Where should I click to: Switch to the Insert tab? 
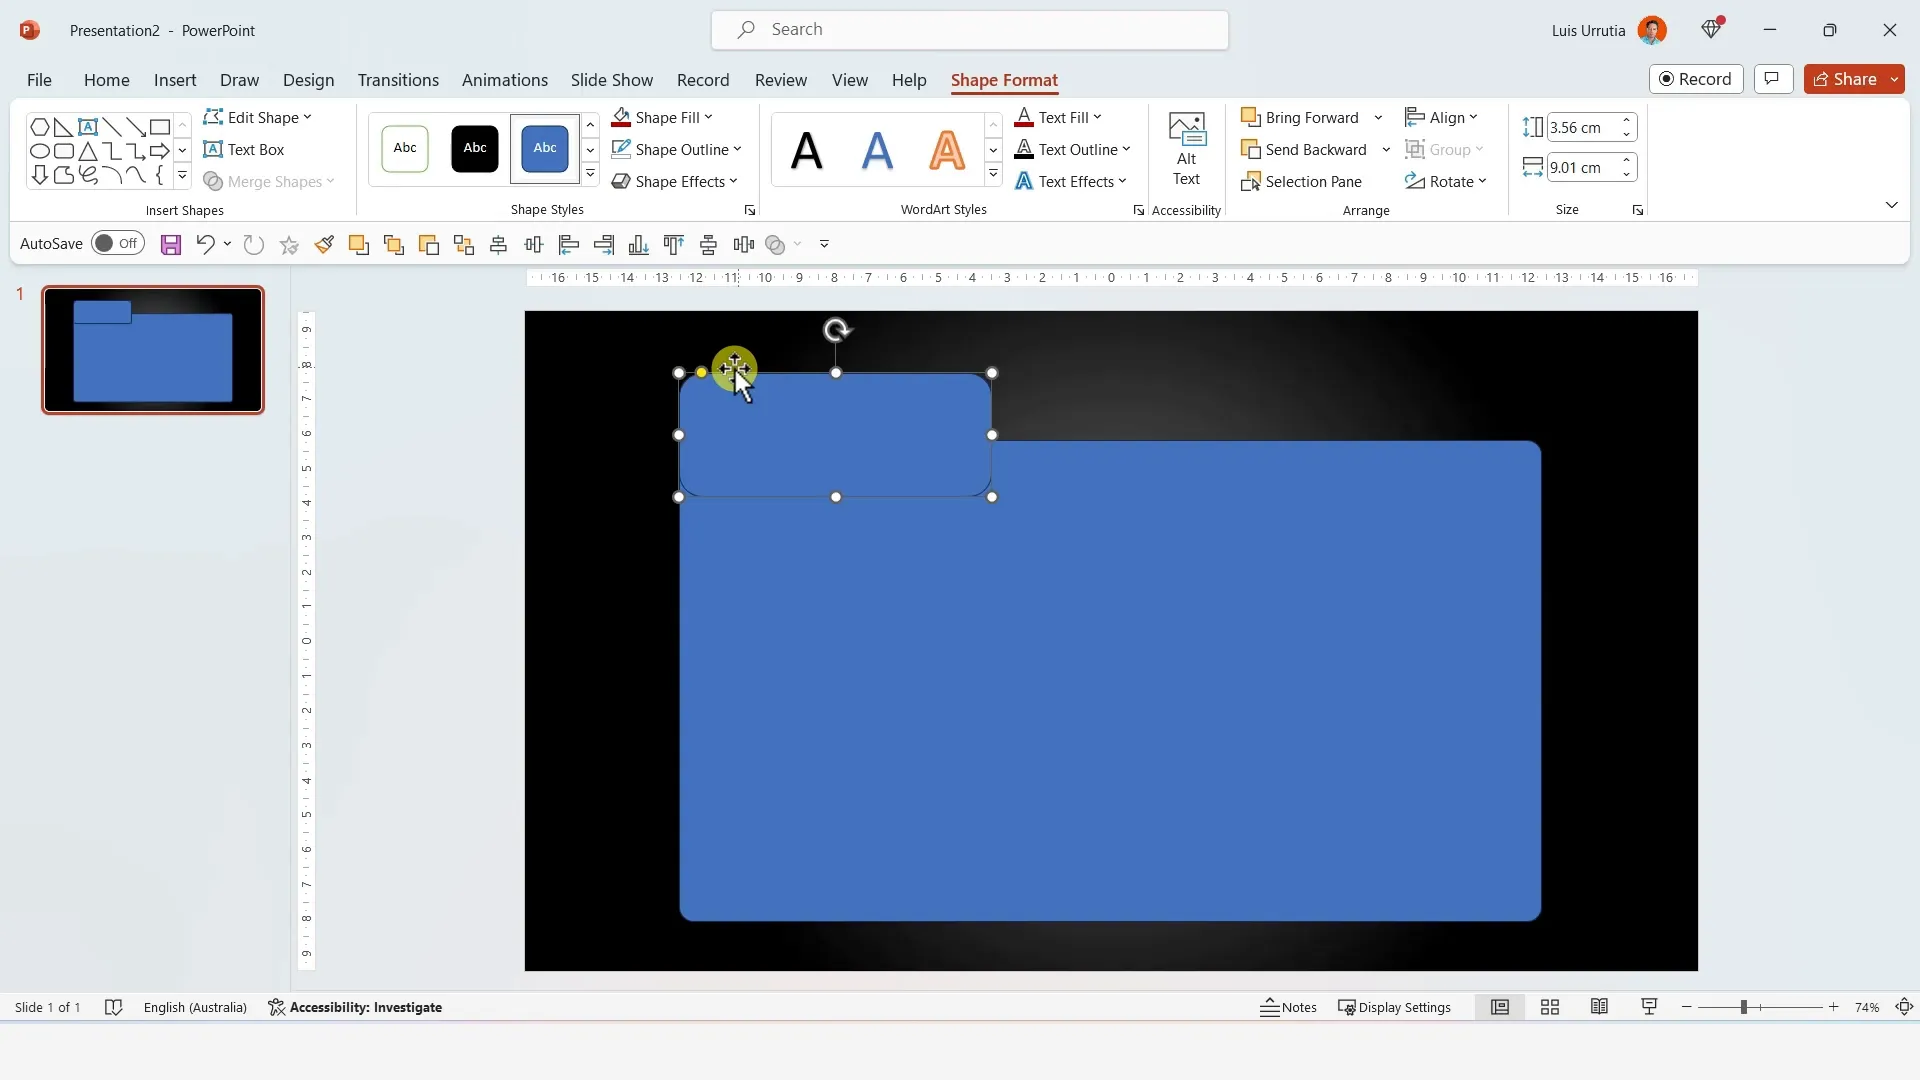tap(175, 80)
